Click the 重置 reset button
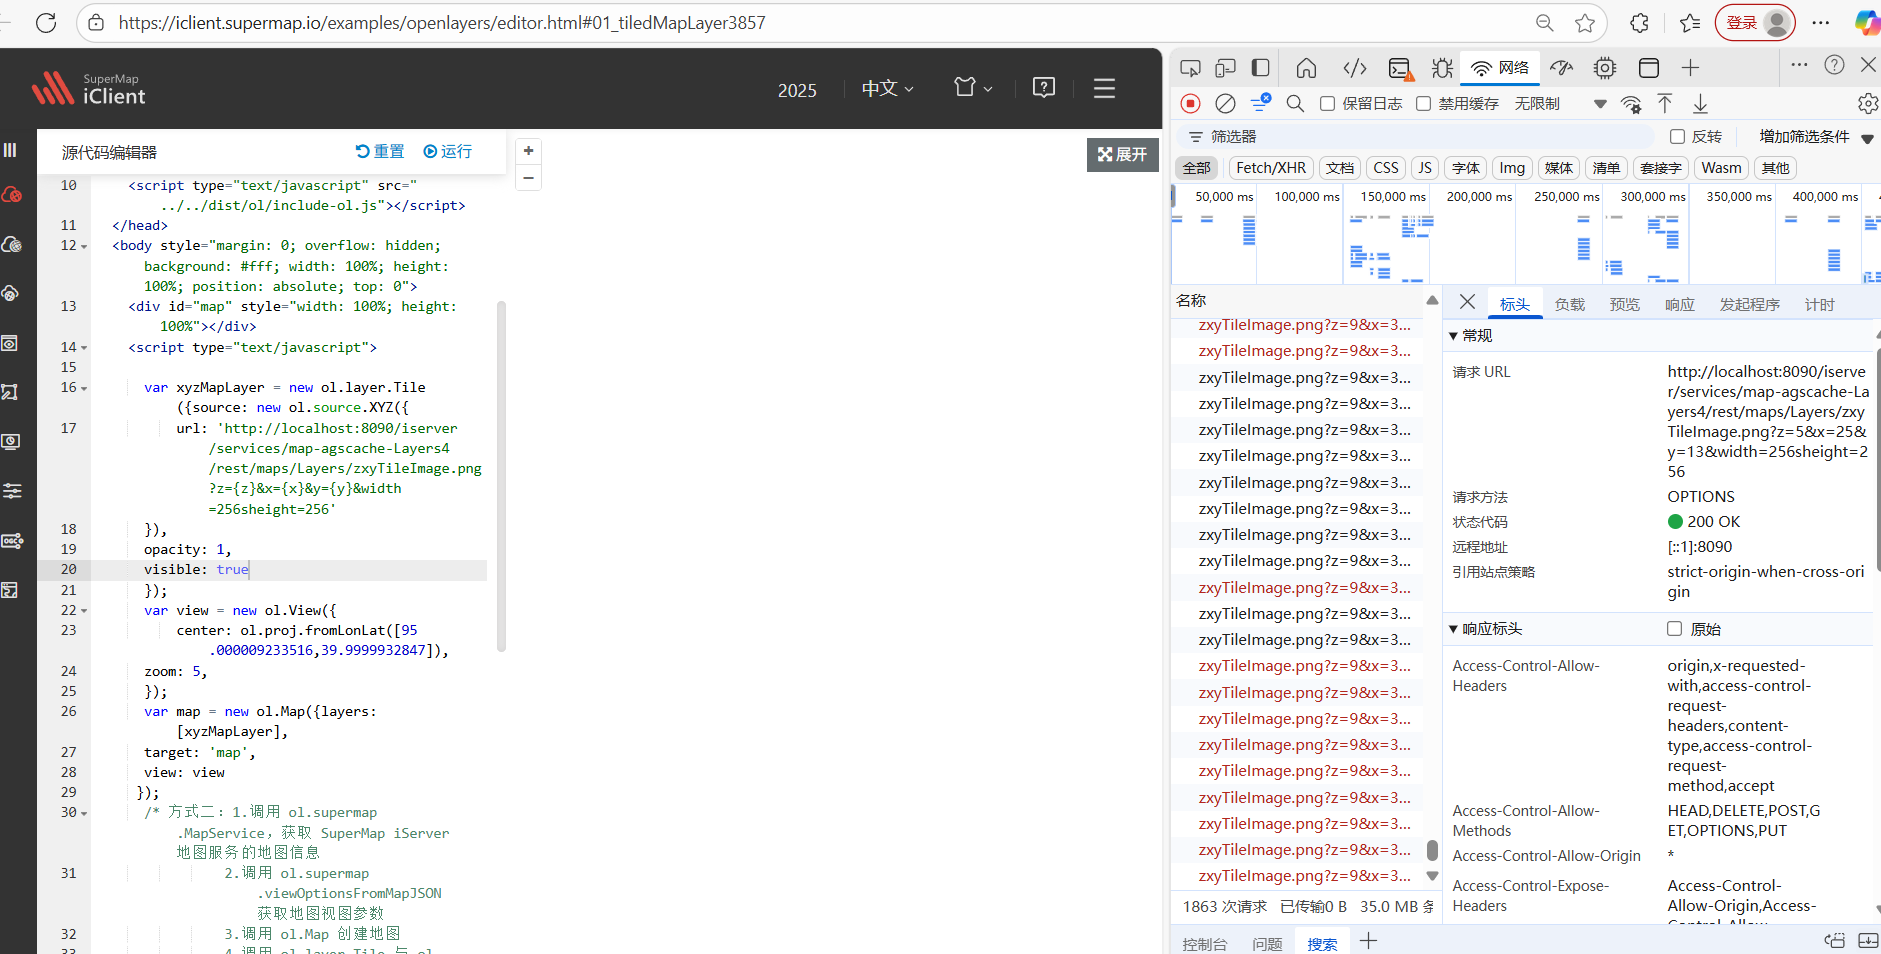Image resolution: width=1881 pixels, height=954 pixels. click(380, 152)
